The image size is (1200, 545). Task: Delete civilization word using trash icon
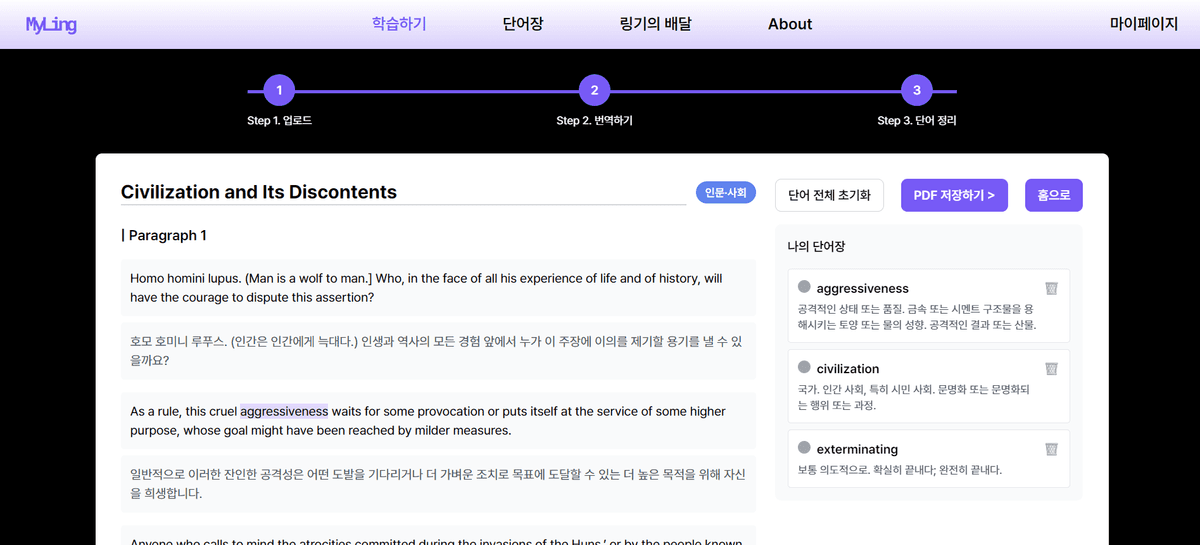point(1051,368)
